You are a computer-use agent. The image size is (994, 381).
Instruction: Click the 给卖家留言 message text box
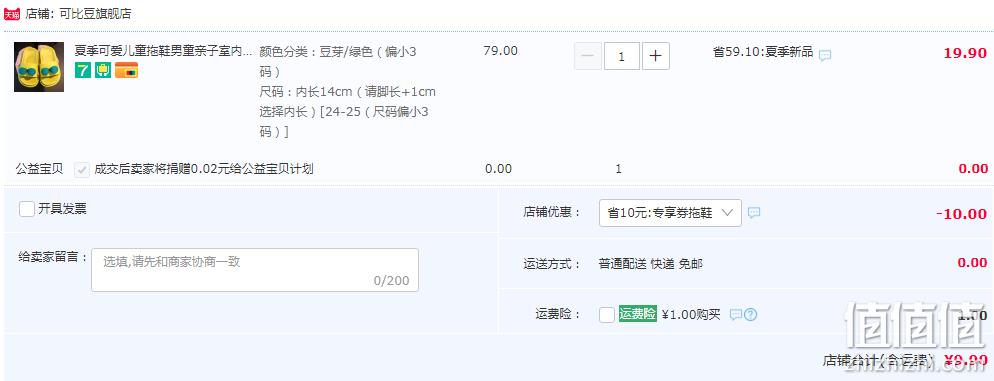[255, 270]
